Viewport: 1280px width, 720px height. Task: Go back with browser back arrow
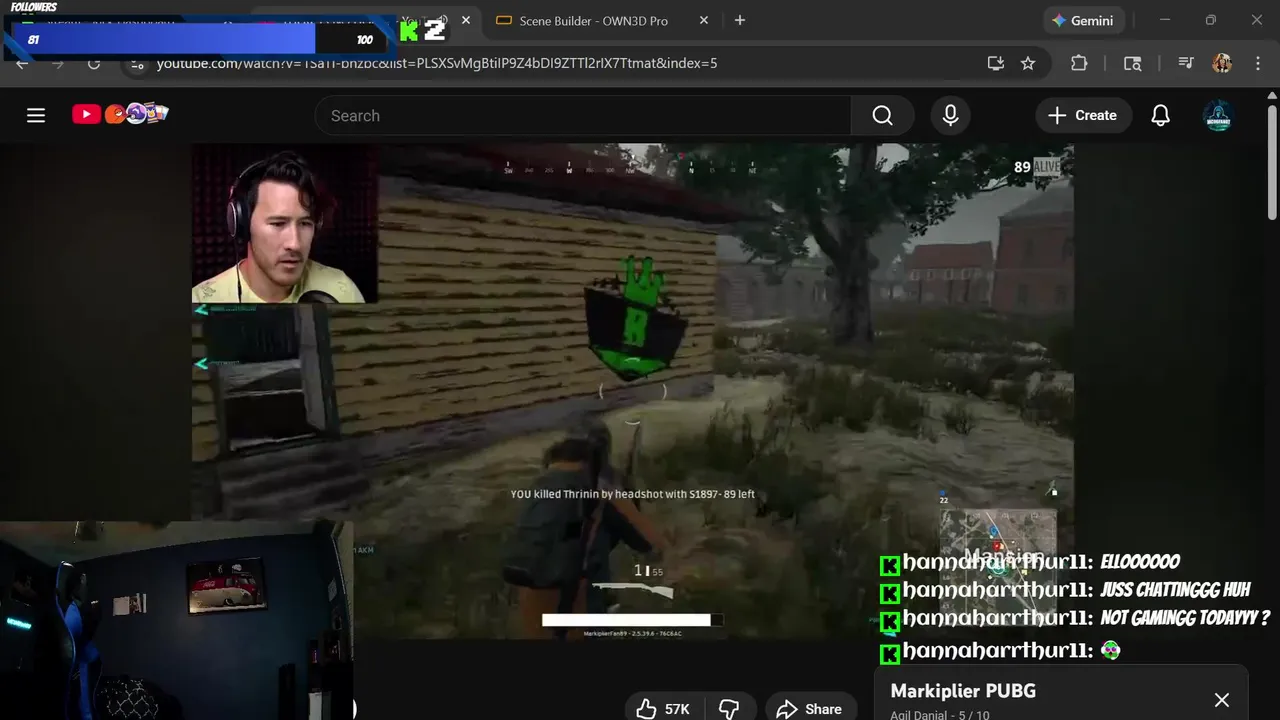pos(22,63)
